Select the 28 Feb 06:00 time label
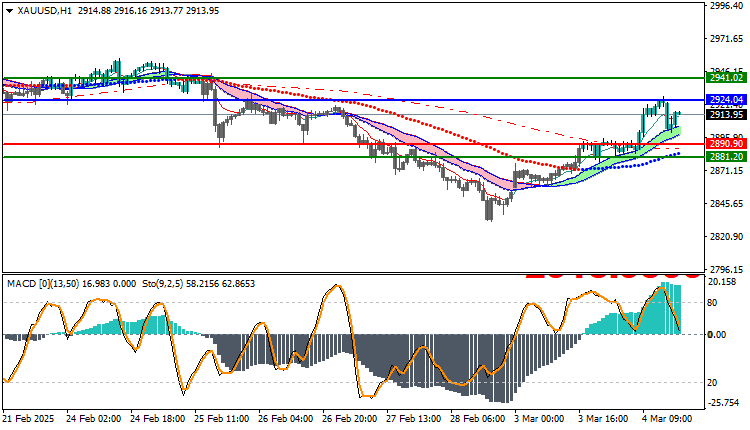The image size is (750, 430). (x=478, y=419)
